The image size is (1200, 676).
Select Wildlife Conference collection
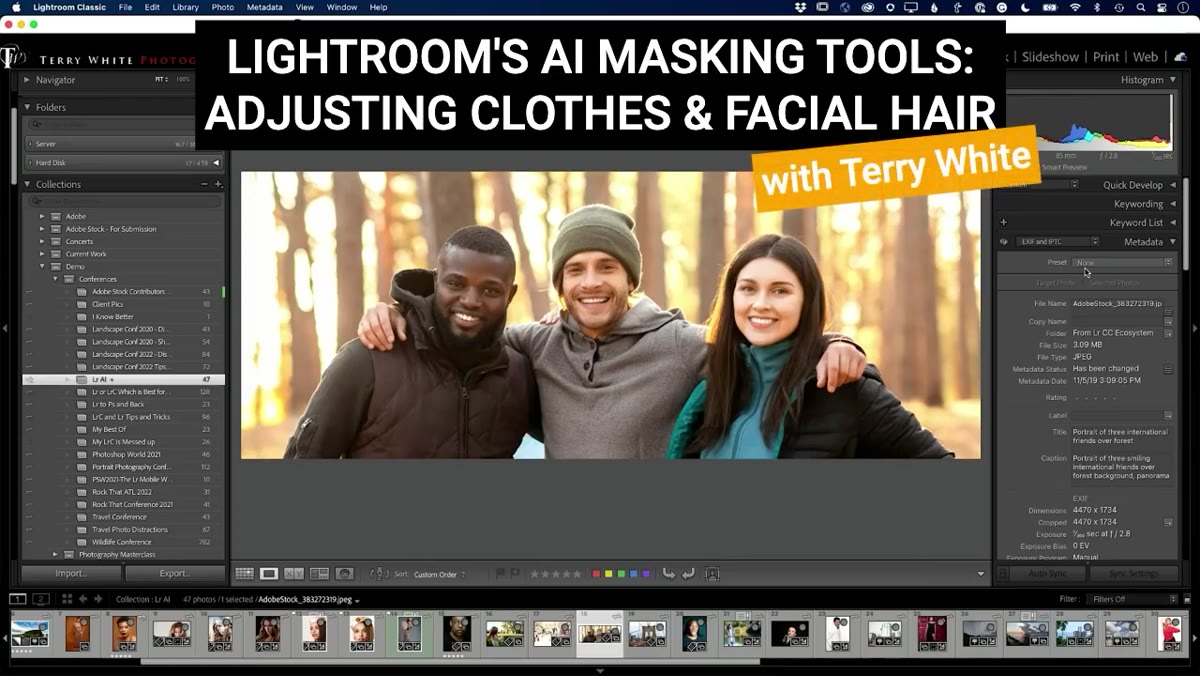(x=124, y=542)
